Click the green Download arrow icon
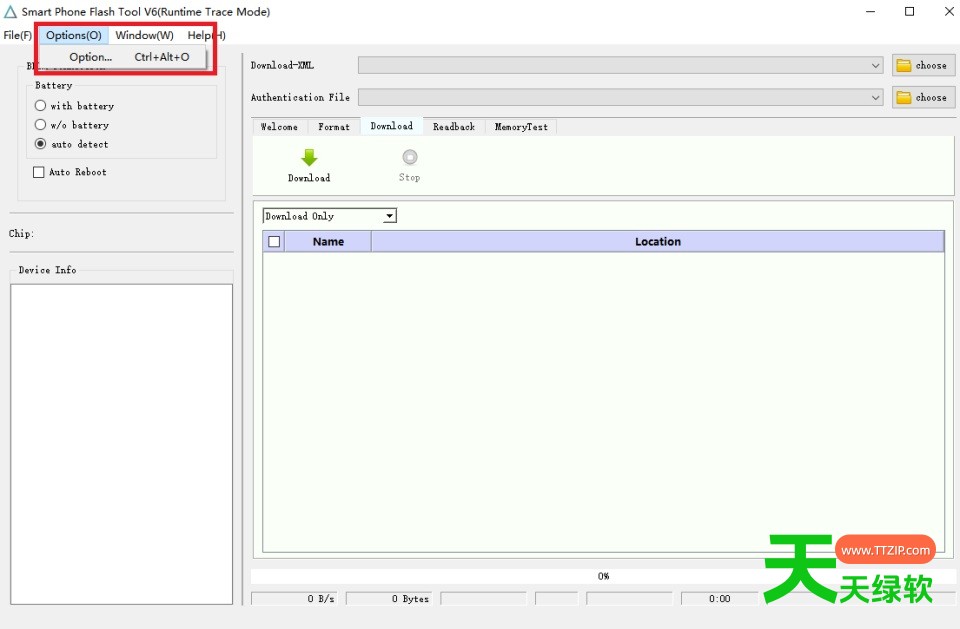The width and height of the screenshot is (960, 629). 309,157
